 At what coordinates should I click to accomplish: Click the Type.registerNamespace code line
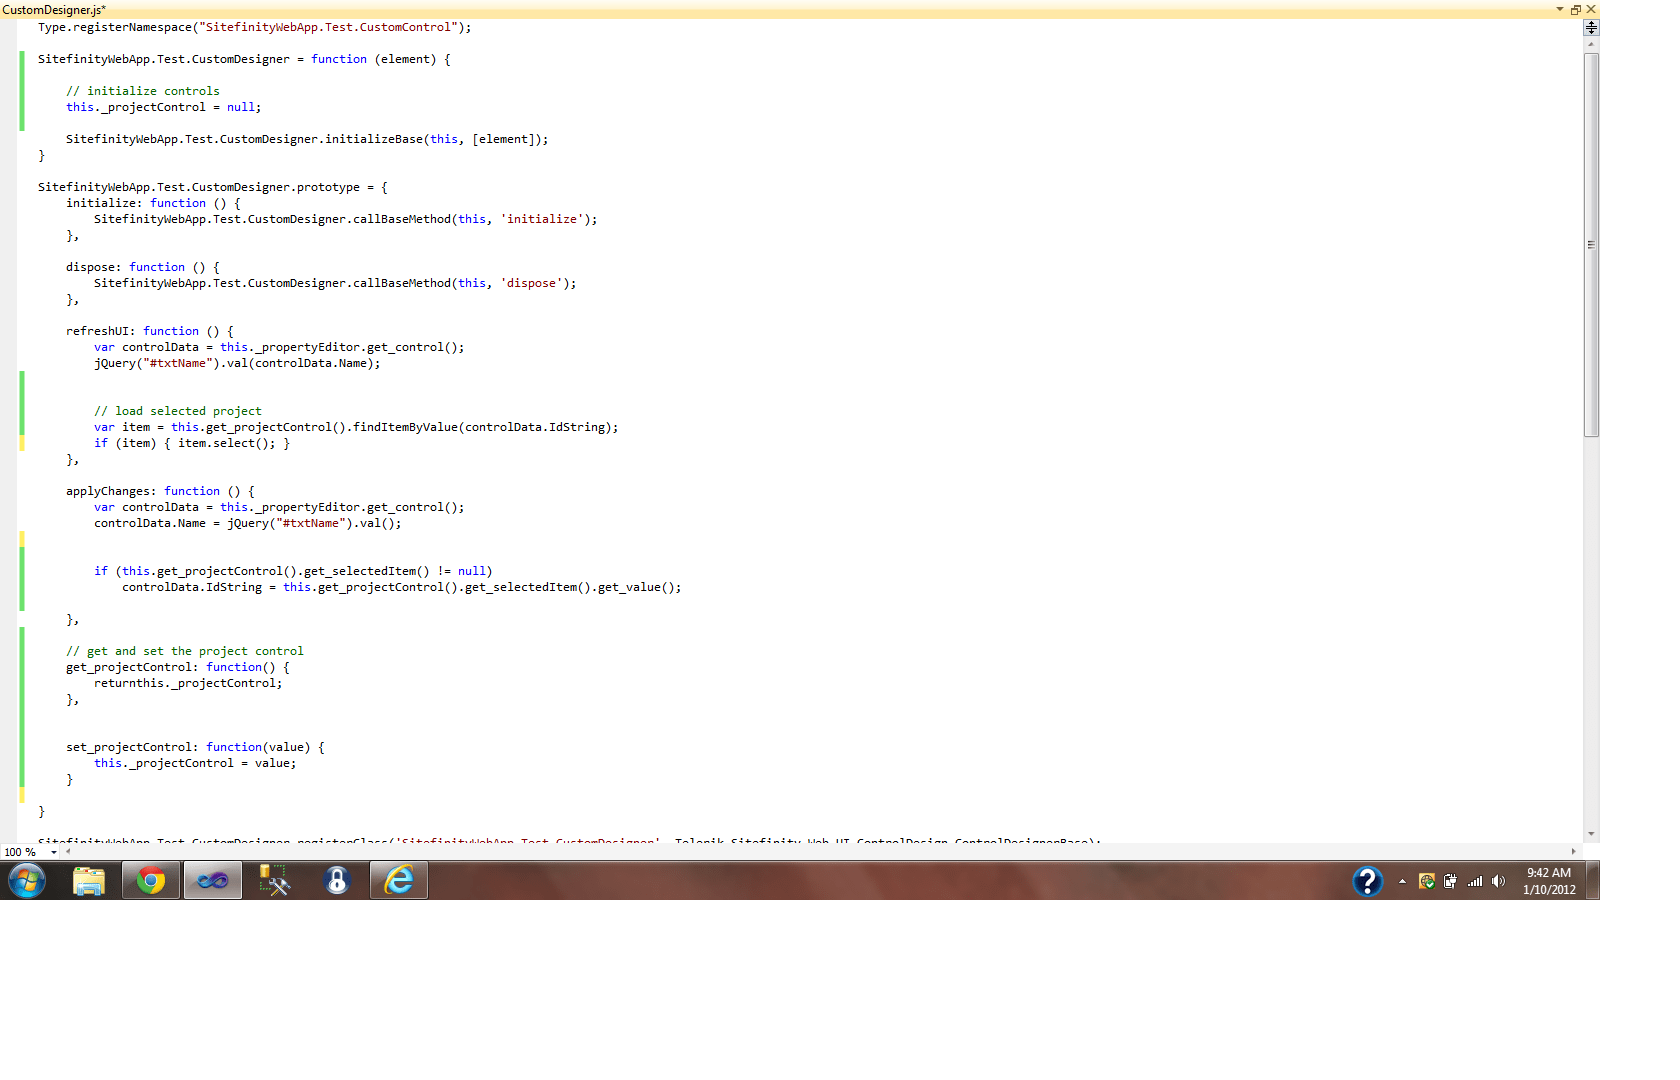254,27
